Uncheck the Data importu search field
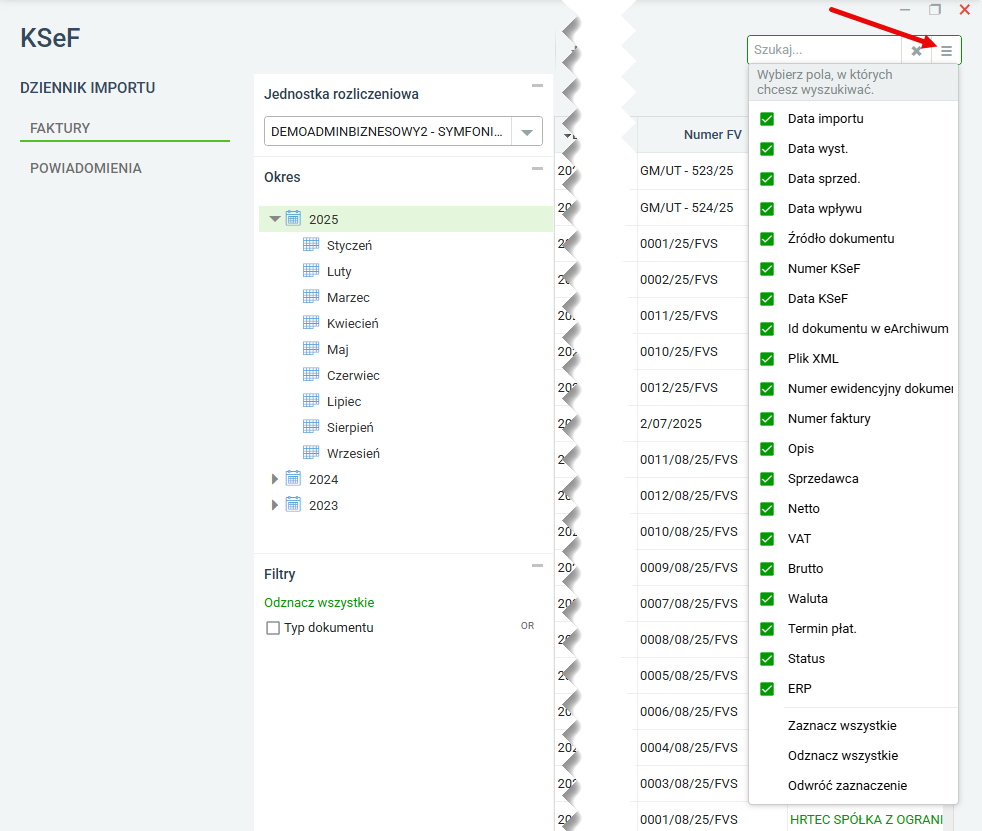The width and height of the screenshot is (982, 831). (x=767, y=119)
